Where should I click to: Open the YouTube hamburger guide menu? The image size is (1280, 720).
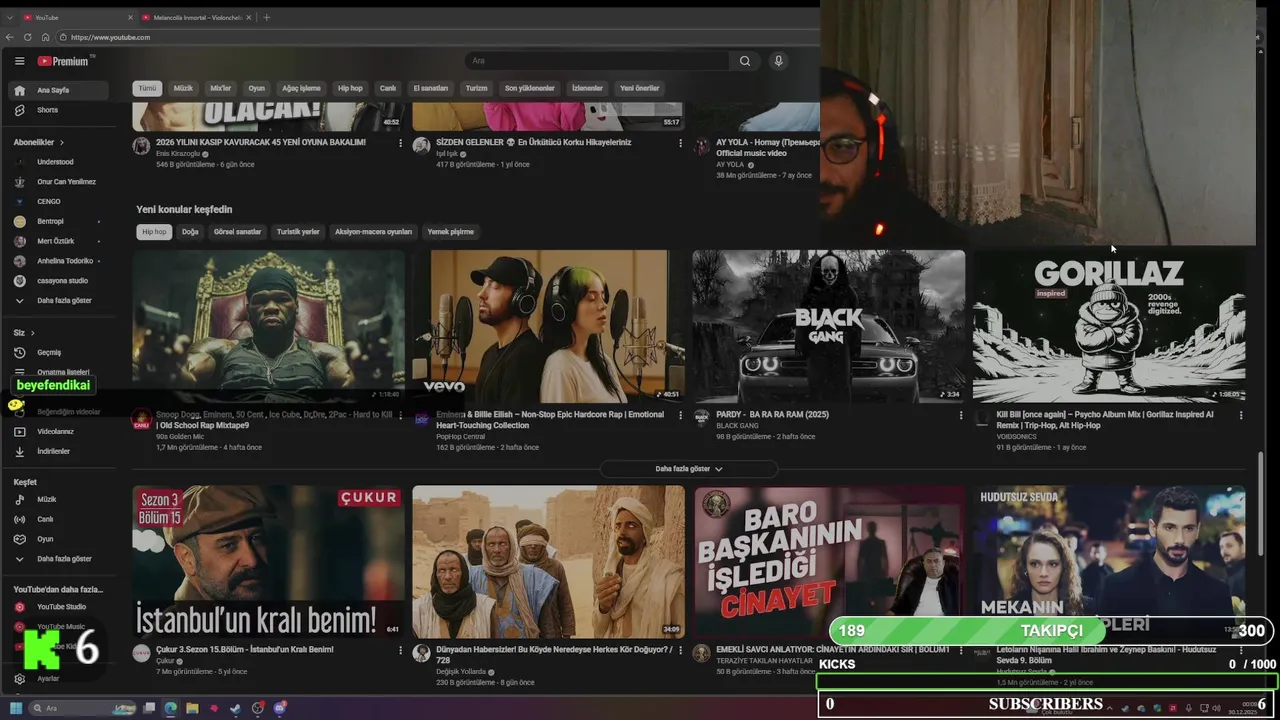click(x=19, y=61)
